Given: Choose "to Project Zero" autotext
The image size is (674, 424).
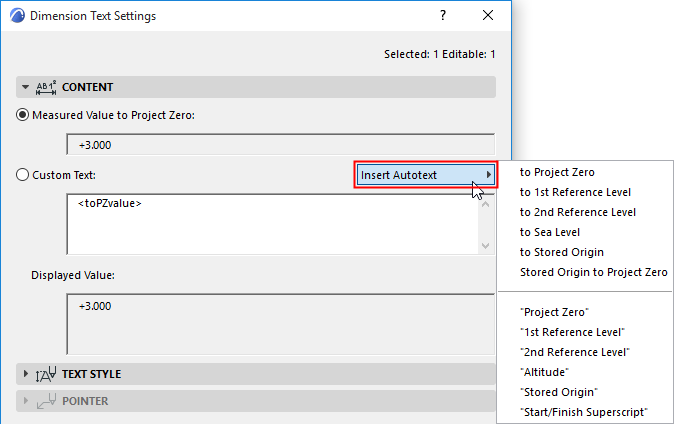Looking at the screenshot, I should (x=557, y=172).
